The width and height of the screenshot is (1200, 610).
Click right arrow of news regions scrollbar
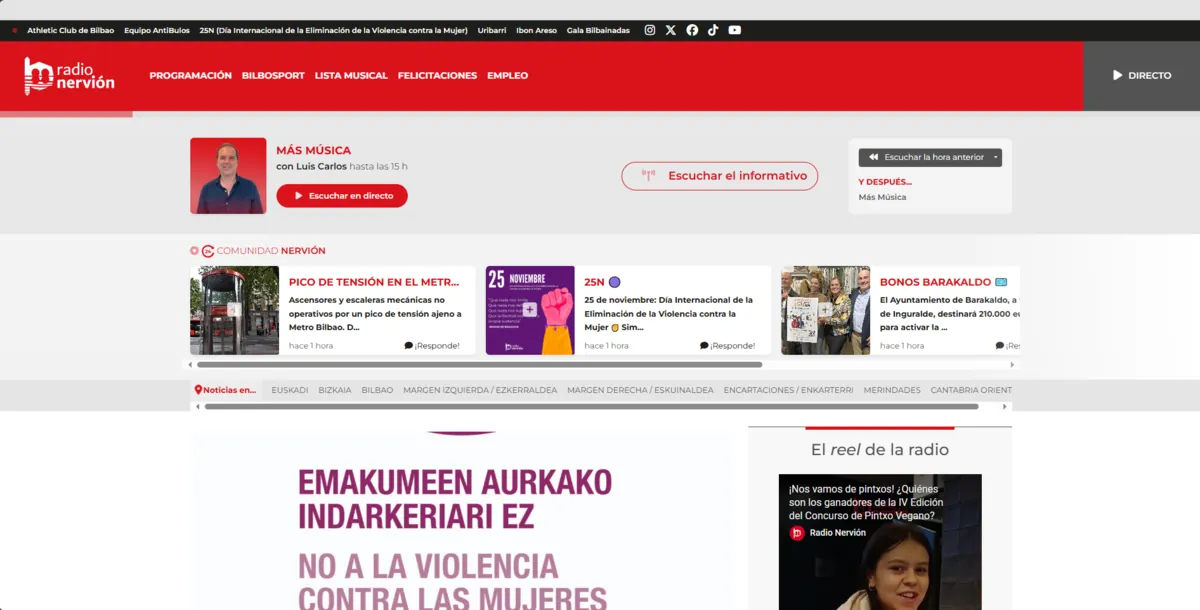click(x=1005, y=407)
